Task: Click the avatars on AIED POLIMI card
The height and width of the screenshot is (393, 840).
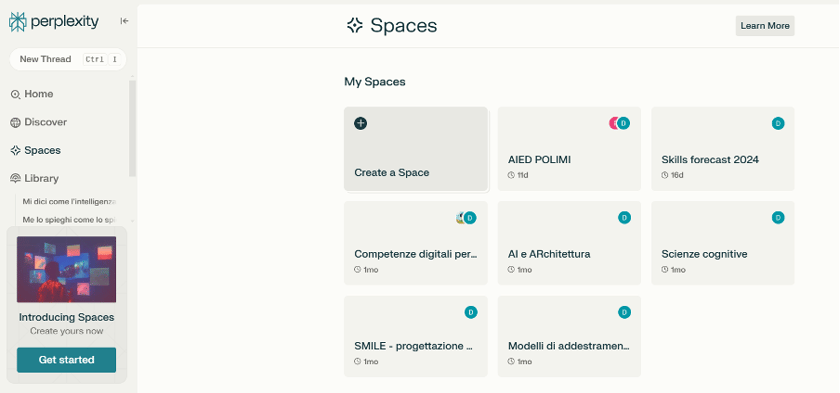Action: click(x=619, y=124)
